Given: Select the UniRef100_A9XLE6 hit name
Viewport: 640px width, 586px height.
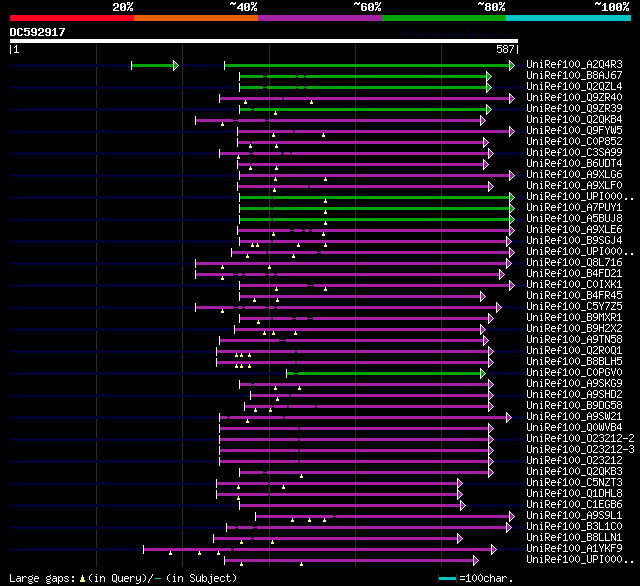Looking at the screenshot, I should pyautogui.click(x=574, y=230).
